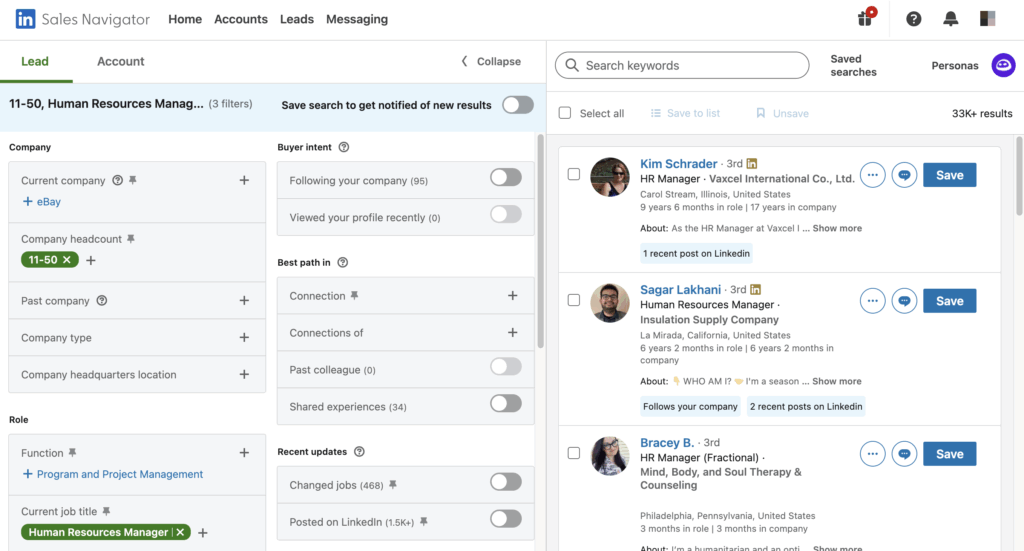Click the pin icon beside Posted on LinkedIn
The width and height of the screenshot is (1024, 551).
[x=424, y=522]
